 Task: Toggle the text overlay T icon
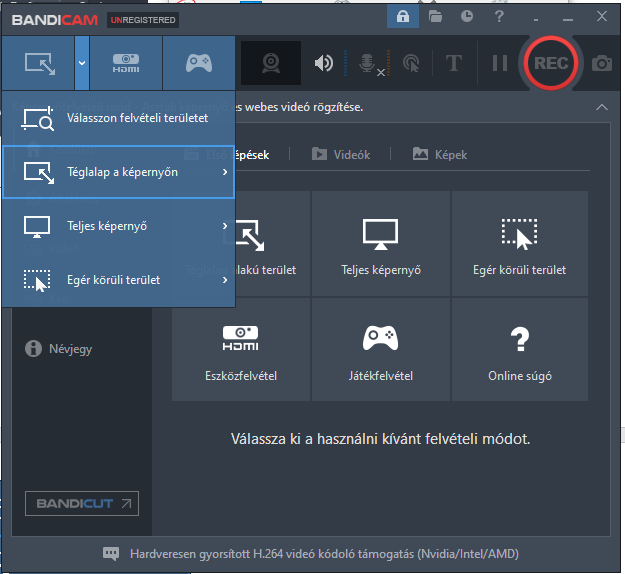coord(454,63)
